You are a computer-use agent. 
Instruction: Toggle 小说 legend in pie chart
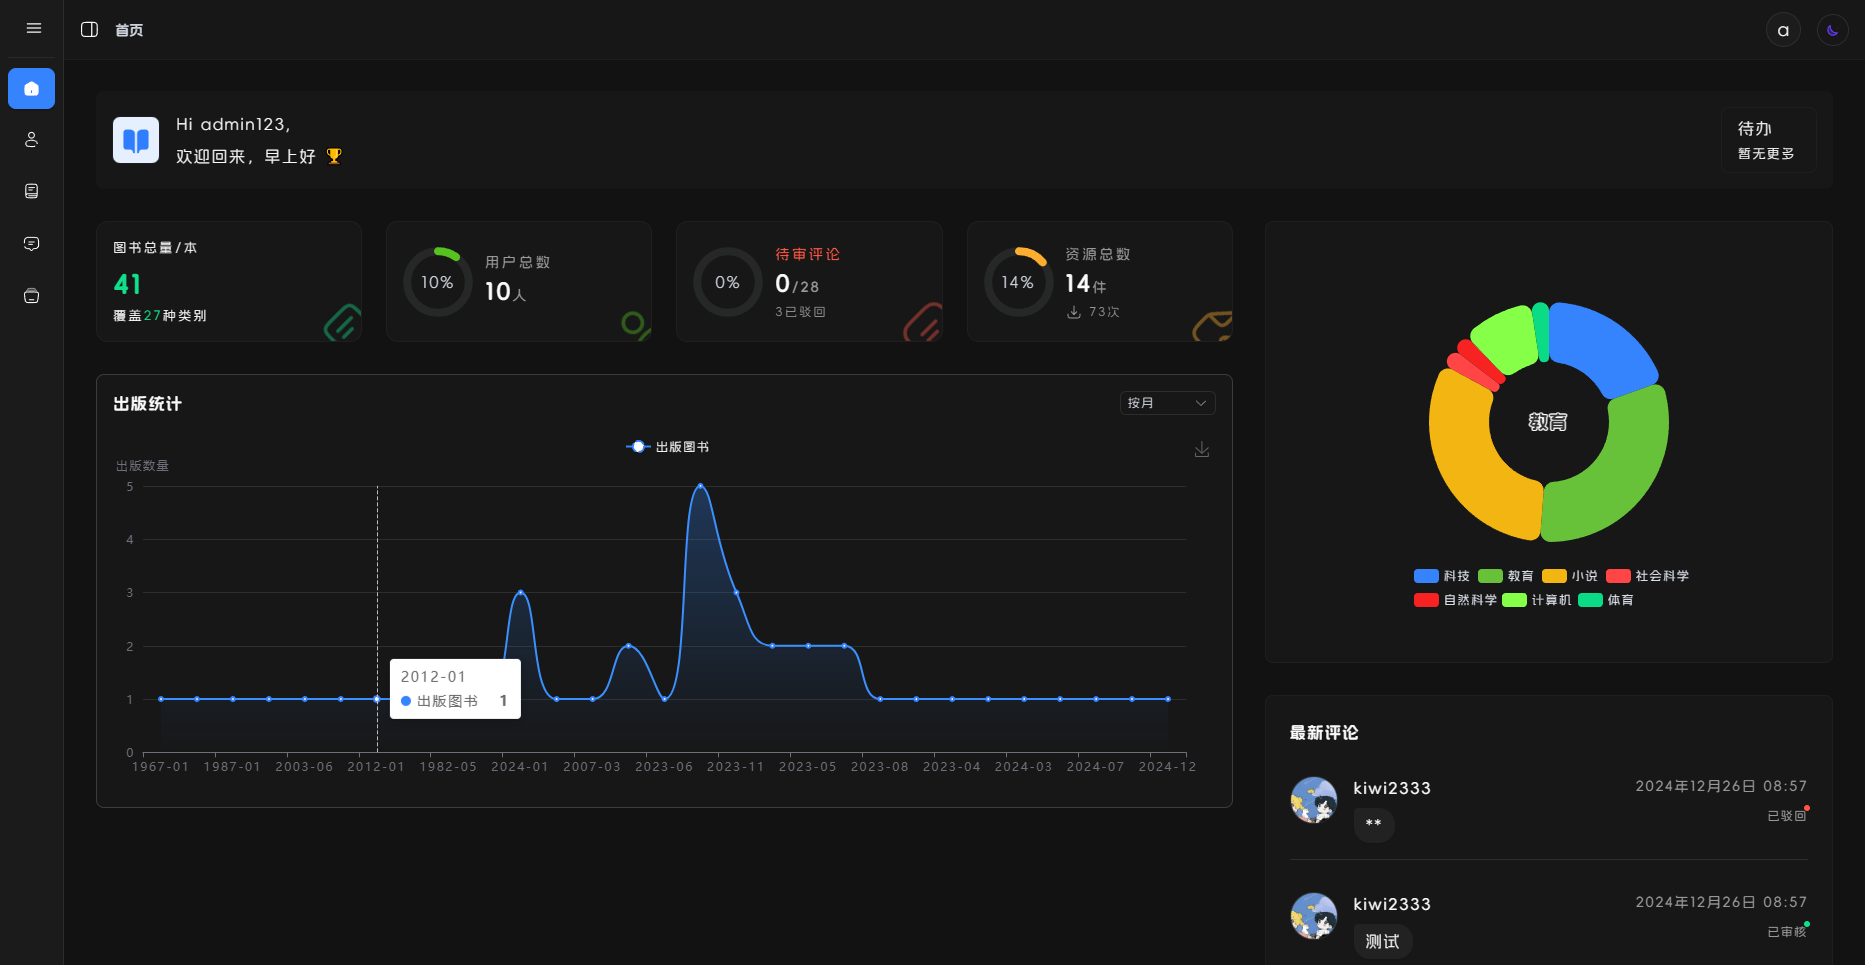1570,576
